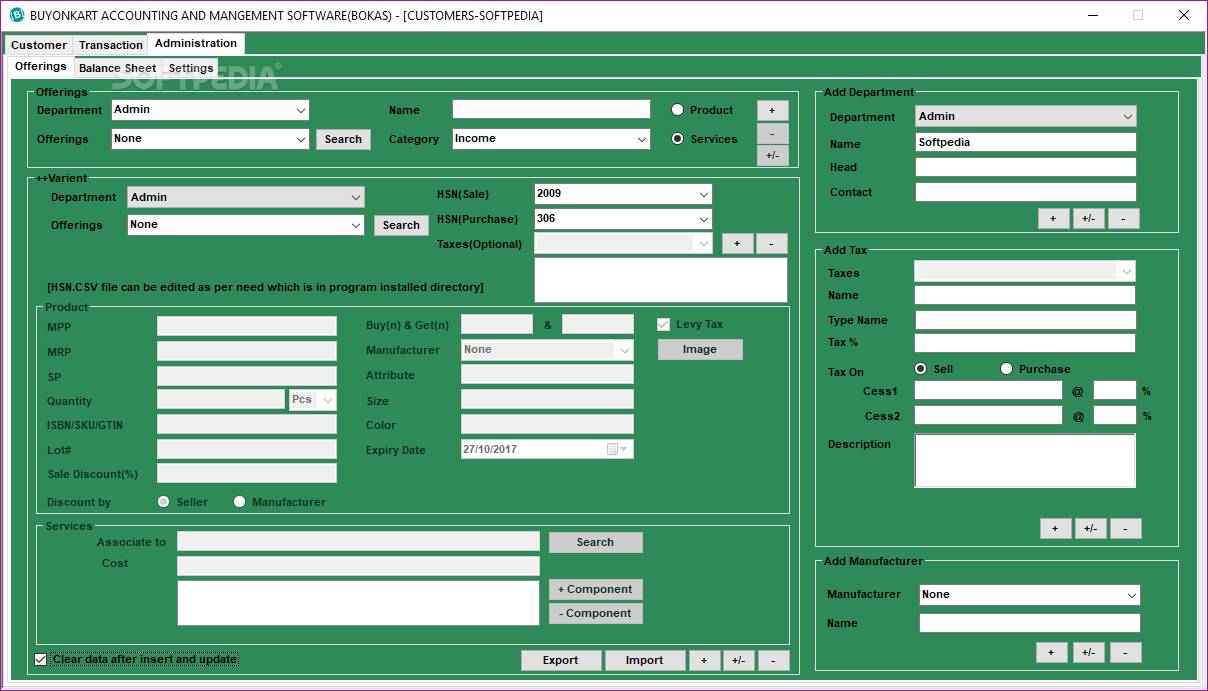
Task: Add tax with + button
Action: (x=1055, y=528)
